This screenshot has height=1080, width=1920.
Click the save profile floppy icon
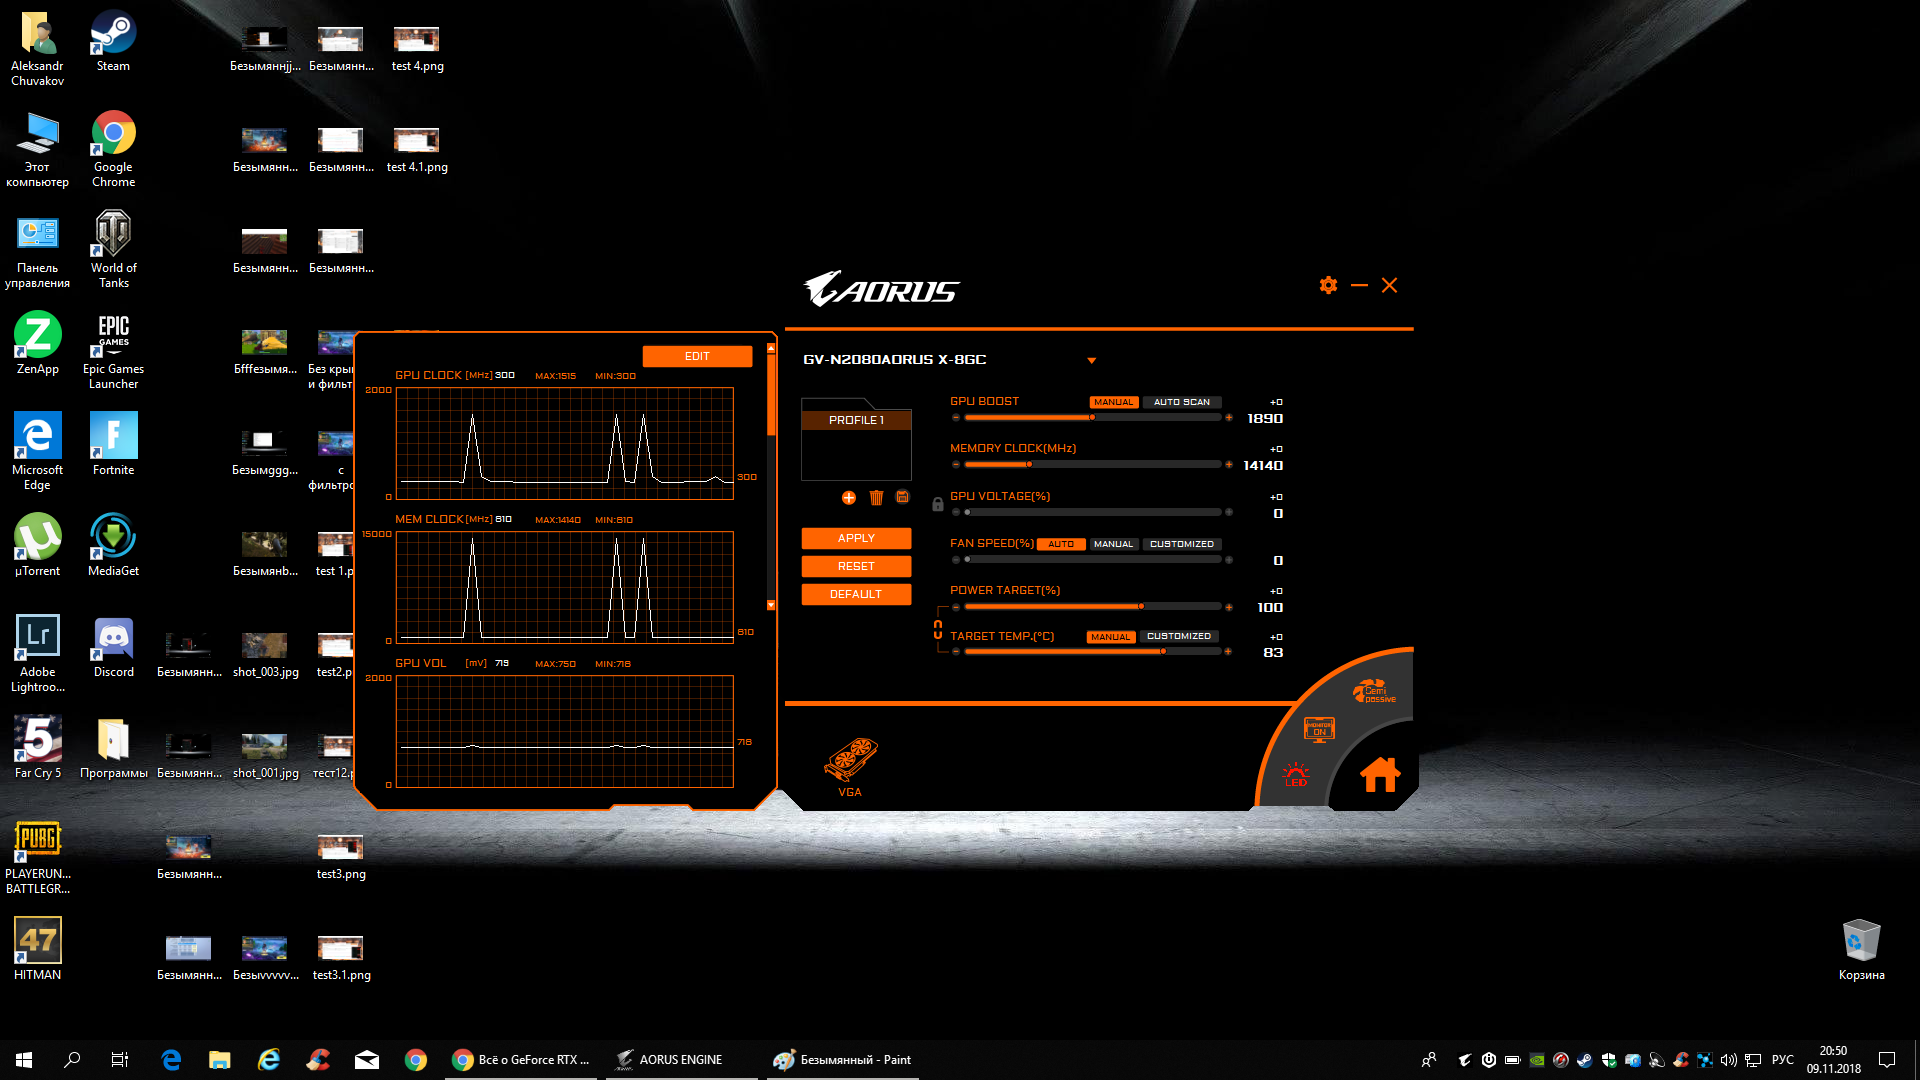click(x=902, y=497)
